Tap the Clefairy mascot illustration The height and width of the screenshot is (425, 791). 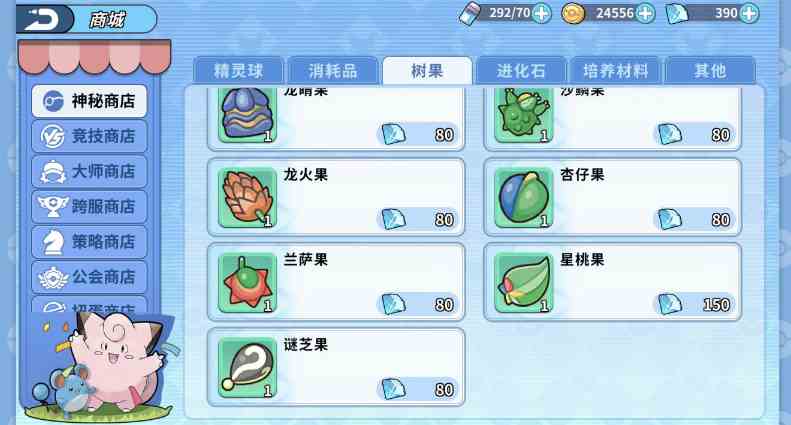(119, 358)
